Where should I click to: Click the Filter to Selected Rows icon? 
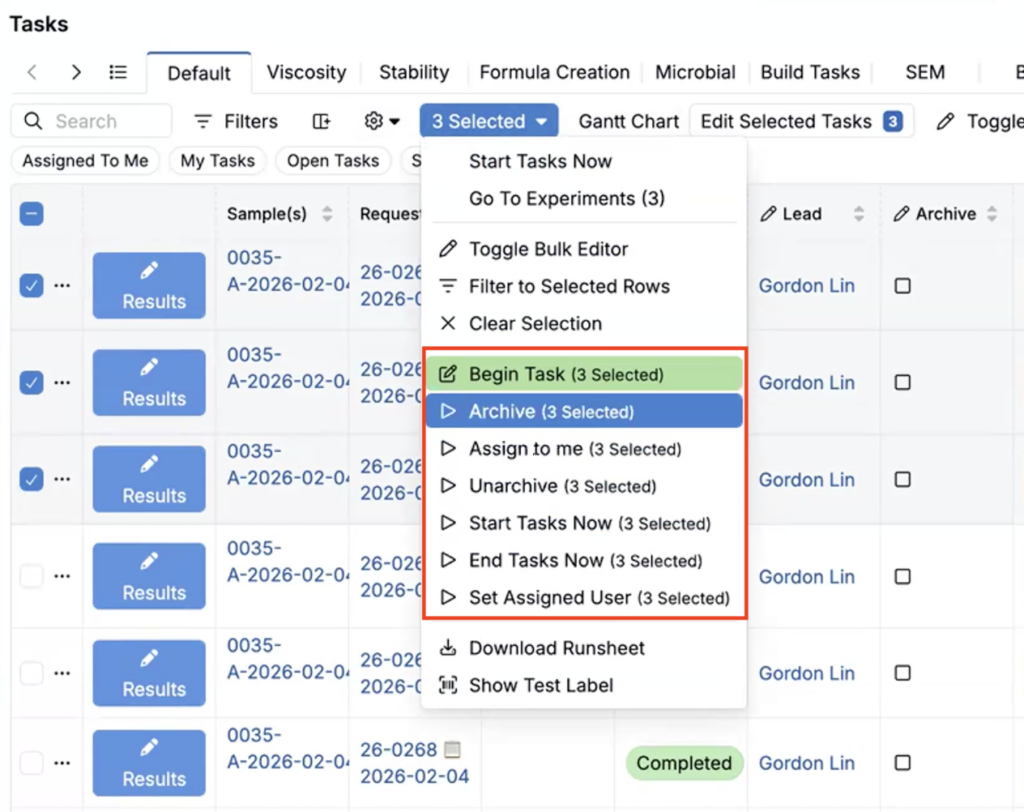pyautogui.click(x=448, y=286)
